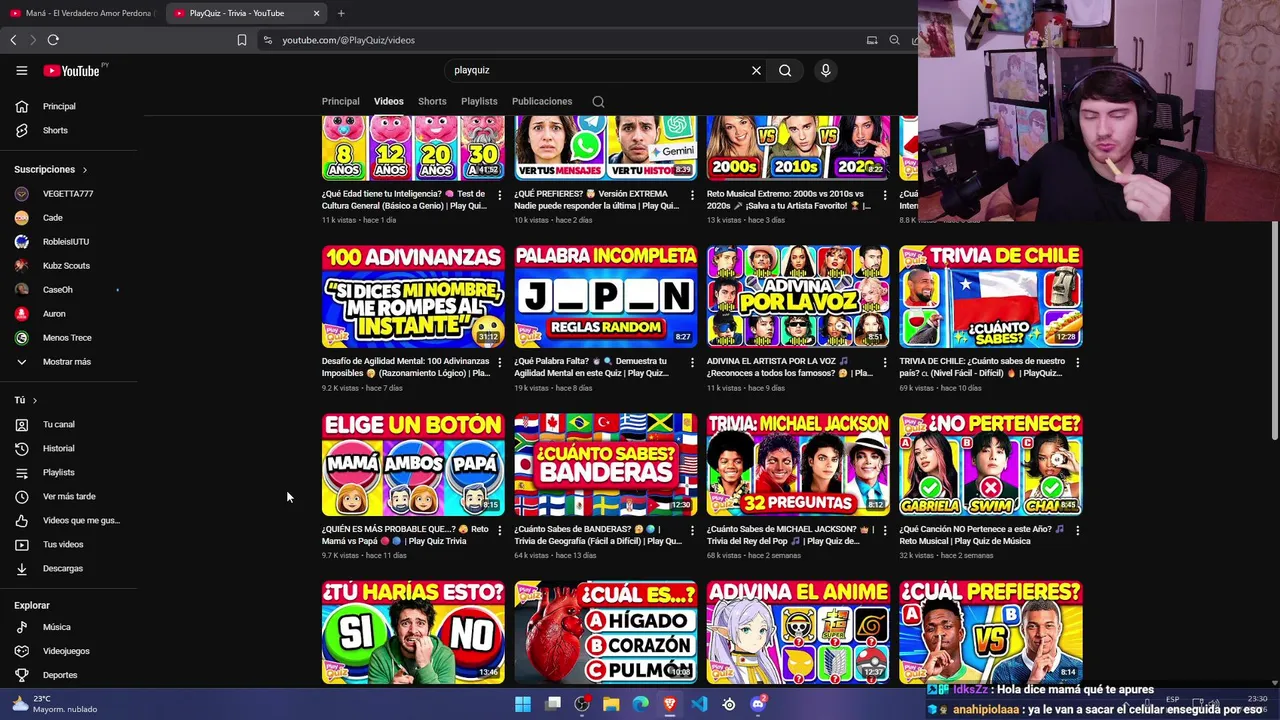
Task: Bookmark this page in the address bar
Action: (242, 40)
